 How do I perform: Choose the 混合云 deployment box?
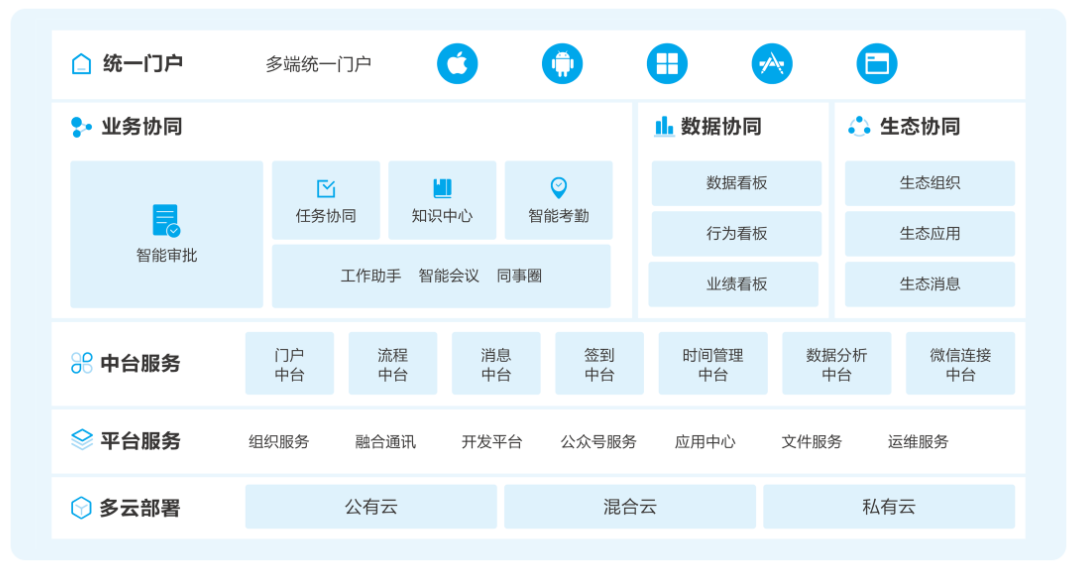[630, 507]
